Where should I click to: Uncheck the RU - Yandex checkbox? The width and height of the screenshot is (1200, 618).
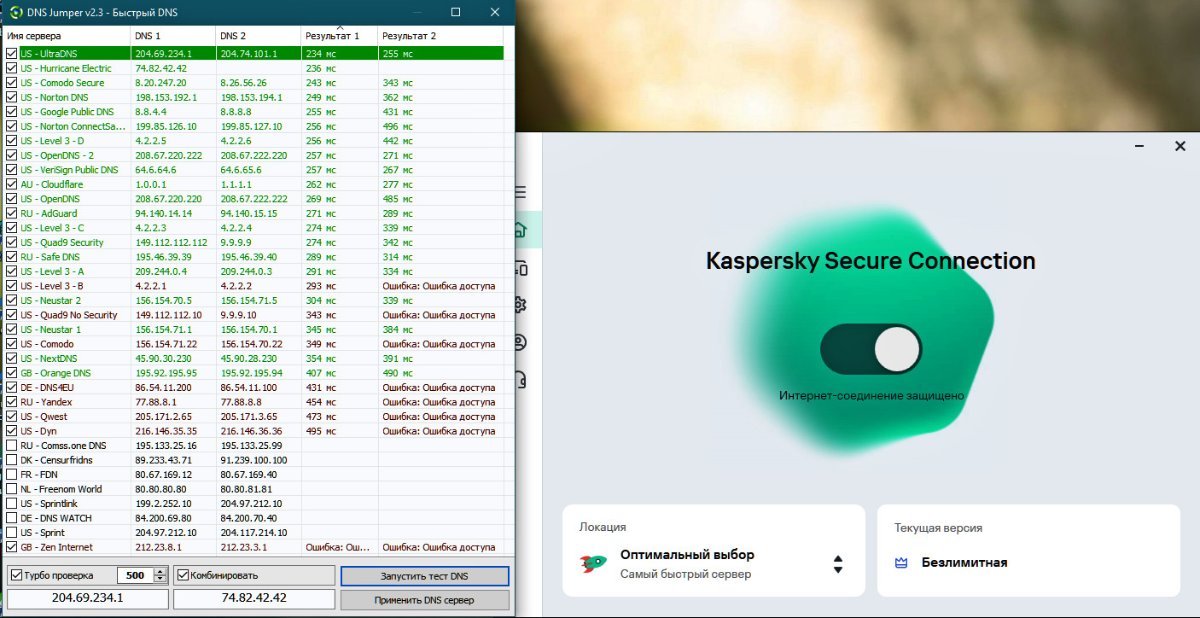[x=12, y=402]
